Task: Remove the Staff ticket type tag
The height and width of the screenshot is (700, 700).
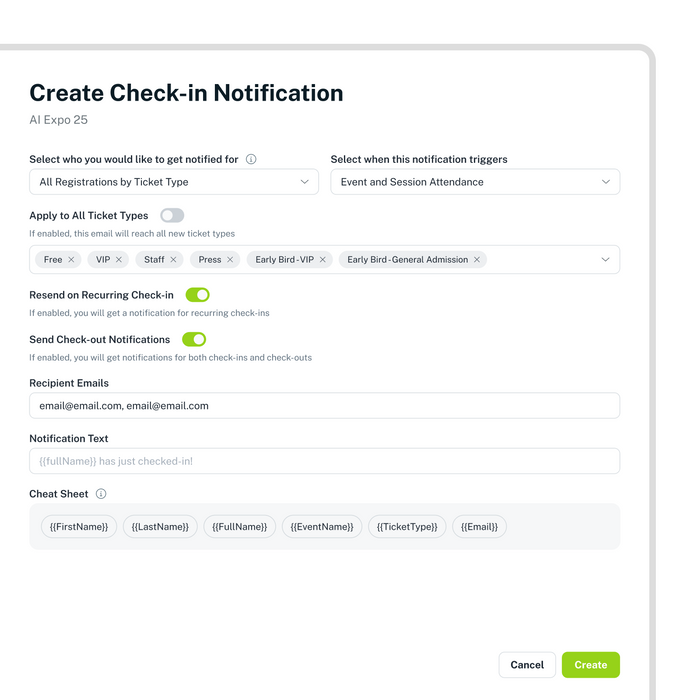Action: 173,260
